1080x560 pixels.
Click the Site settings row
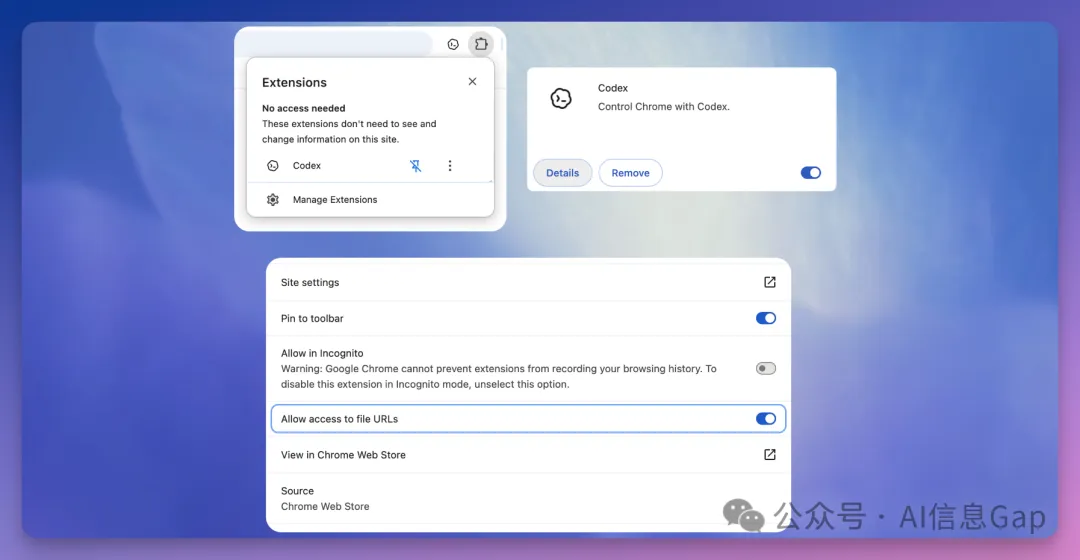528,282
